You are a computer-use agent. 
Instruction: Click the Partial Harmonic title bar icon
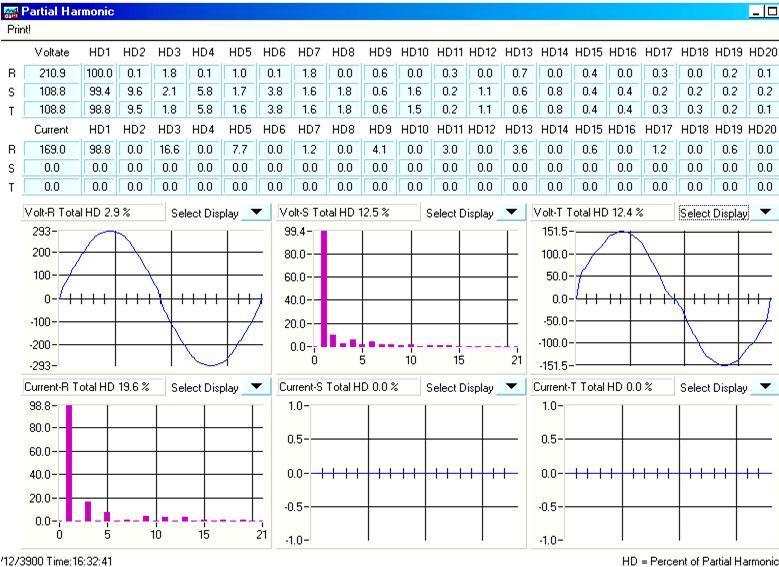9,10
